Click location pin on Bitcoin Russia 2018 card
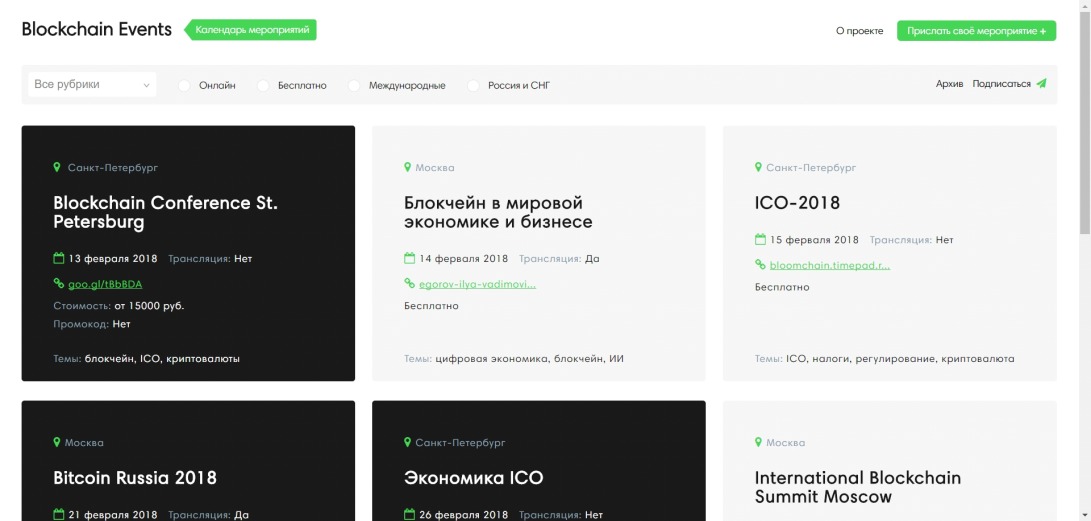1091x521 pixels. click(x=57, y=442)
